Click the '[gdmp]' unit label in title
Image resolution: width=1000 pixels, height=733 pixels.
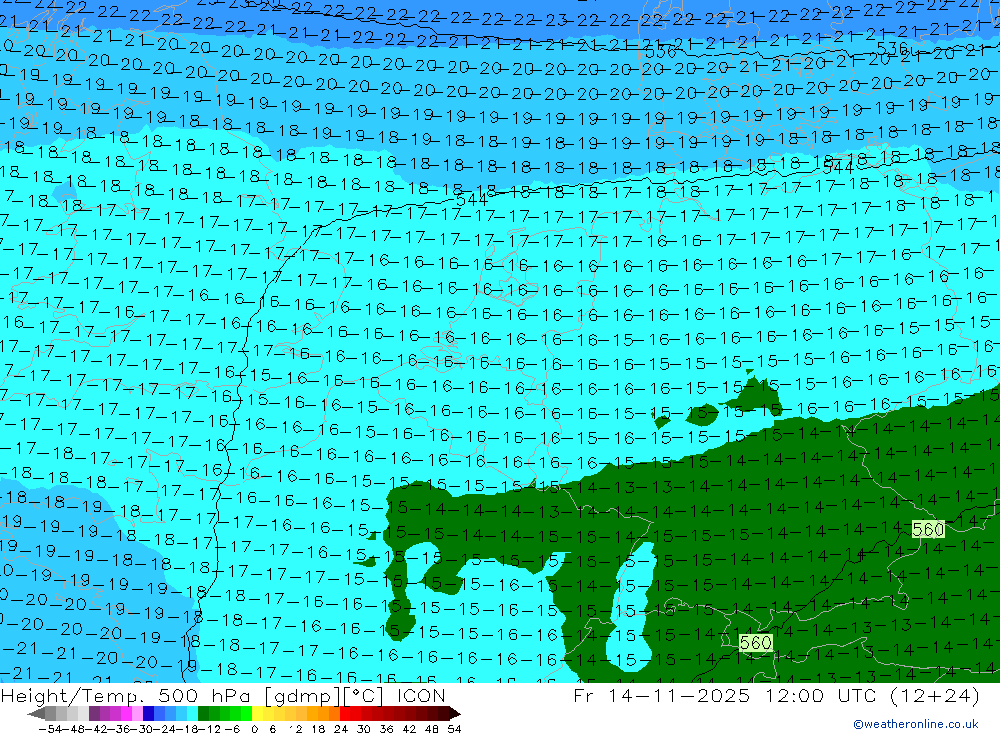click(x=302, y=695)
